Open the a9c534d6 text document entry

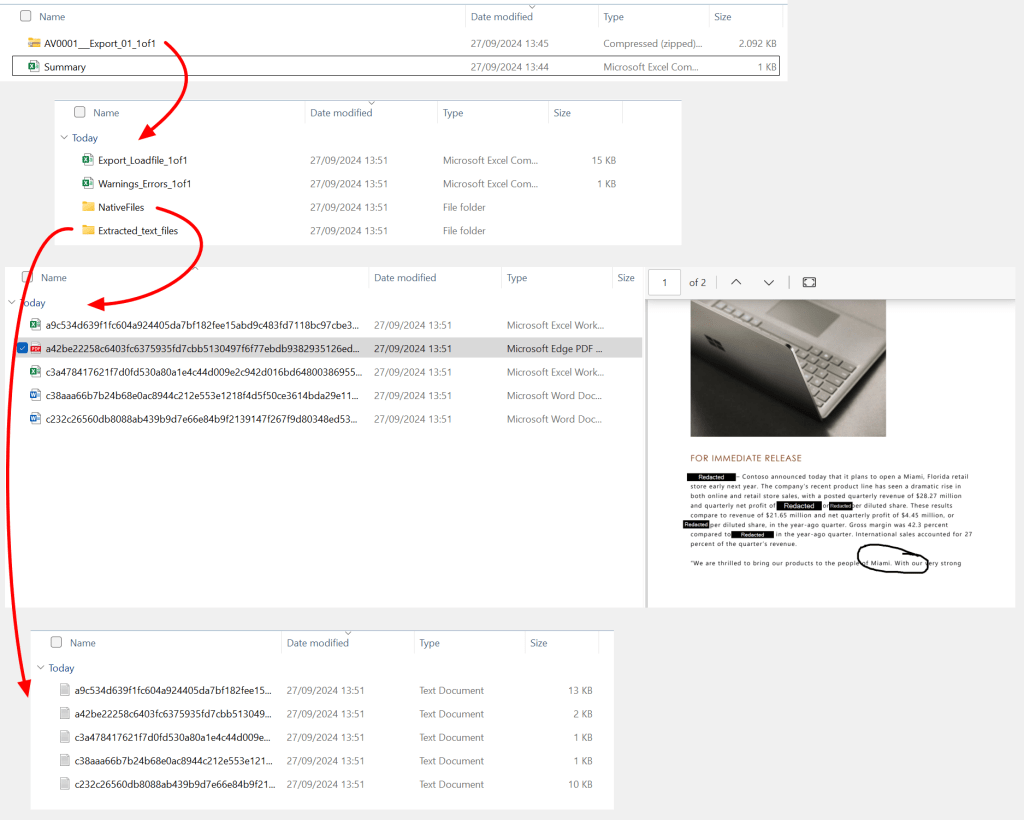click(172, 691)
